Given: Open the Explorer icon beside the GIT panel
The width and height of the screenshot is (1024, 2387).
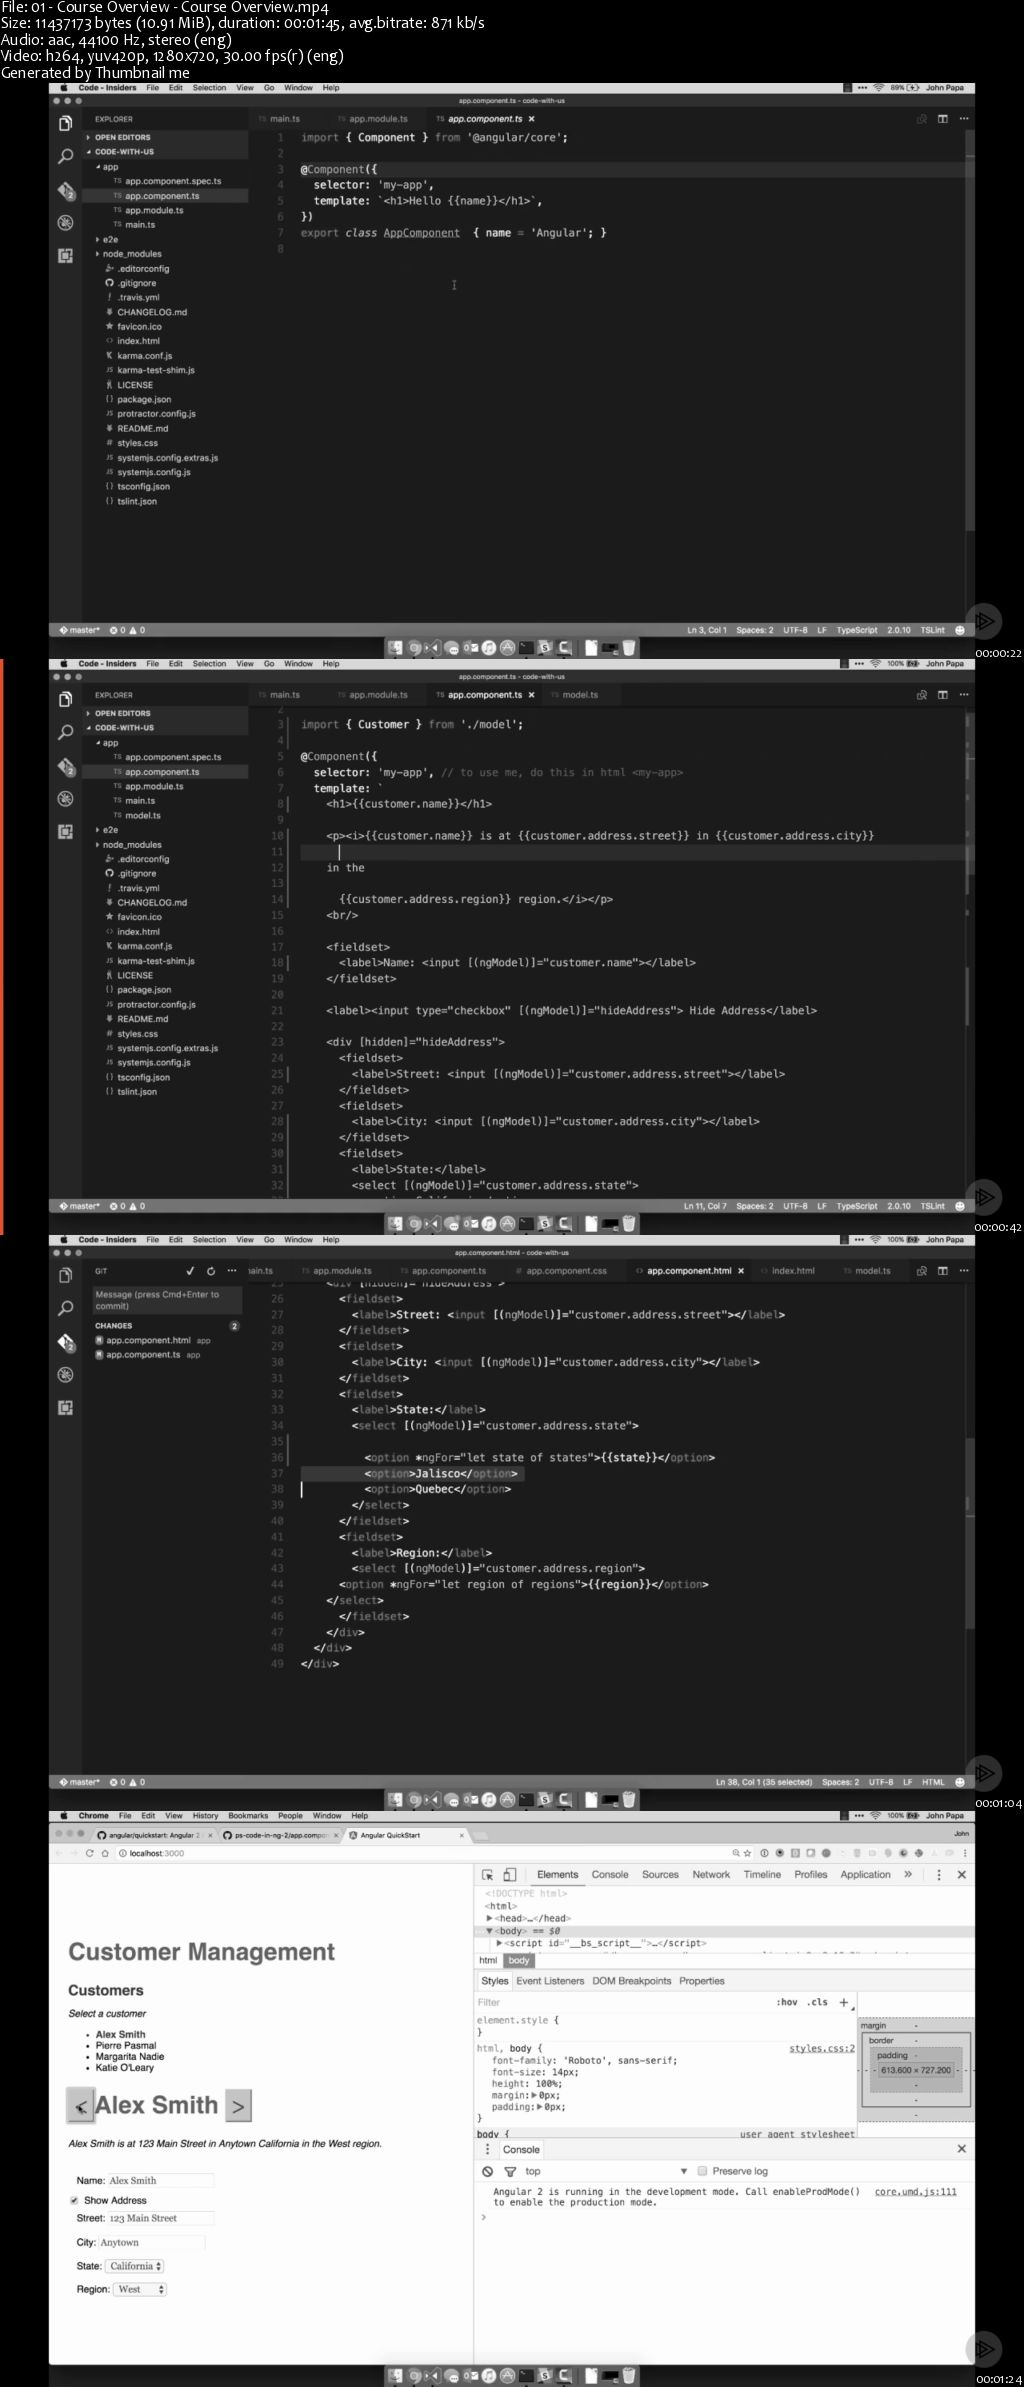Looking at the screenshot, I should tap(66, 1275).
